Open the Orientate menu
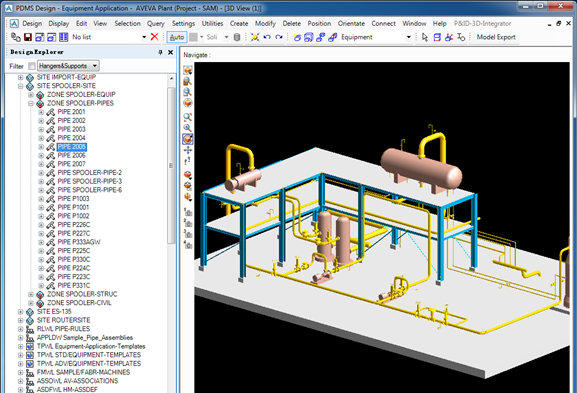The height and width of the screenshot is (393, 577). 351,24
